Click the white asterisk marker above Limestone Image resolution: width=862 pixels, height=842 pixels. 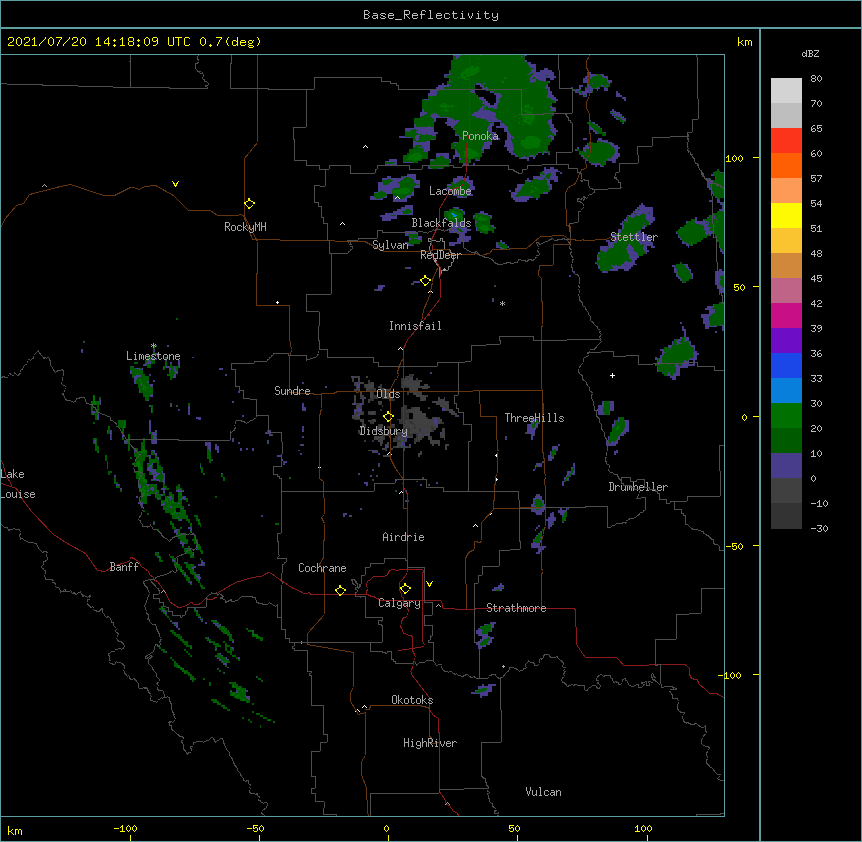153,346
